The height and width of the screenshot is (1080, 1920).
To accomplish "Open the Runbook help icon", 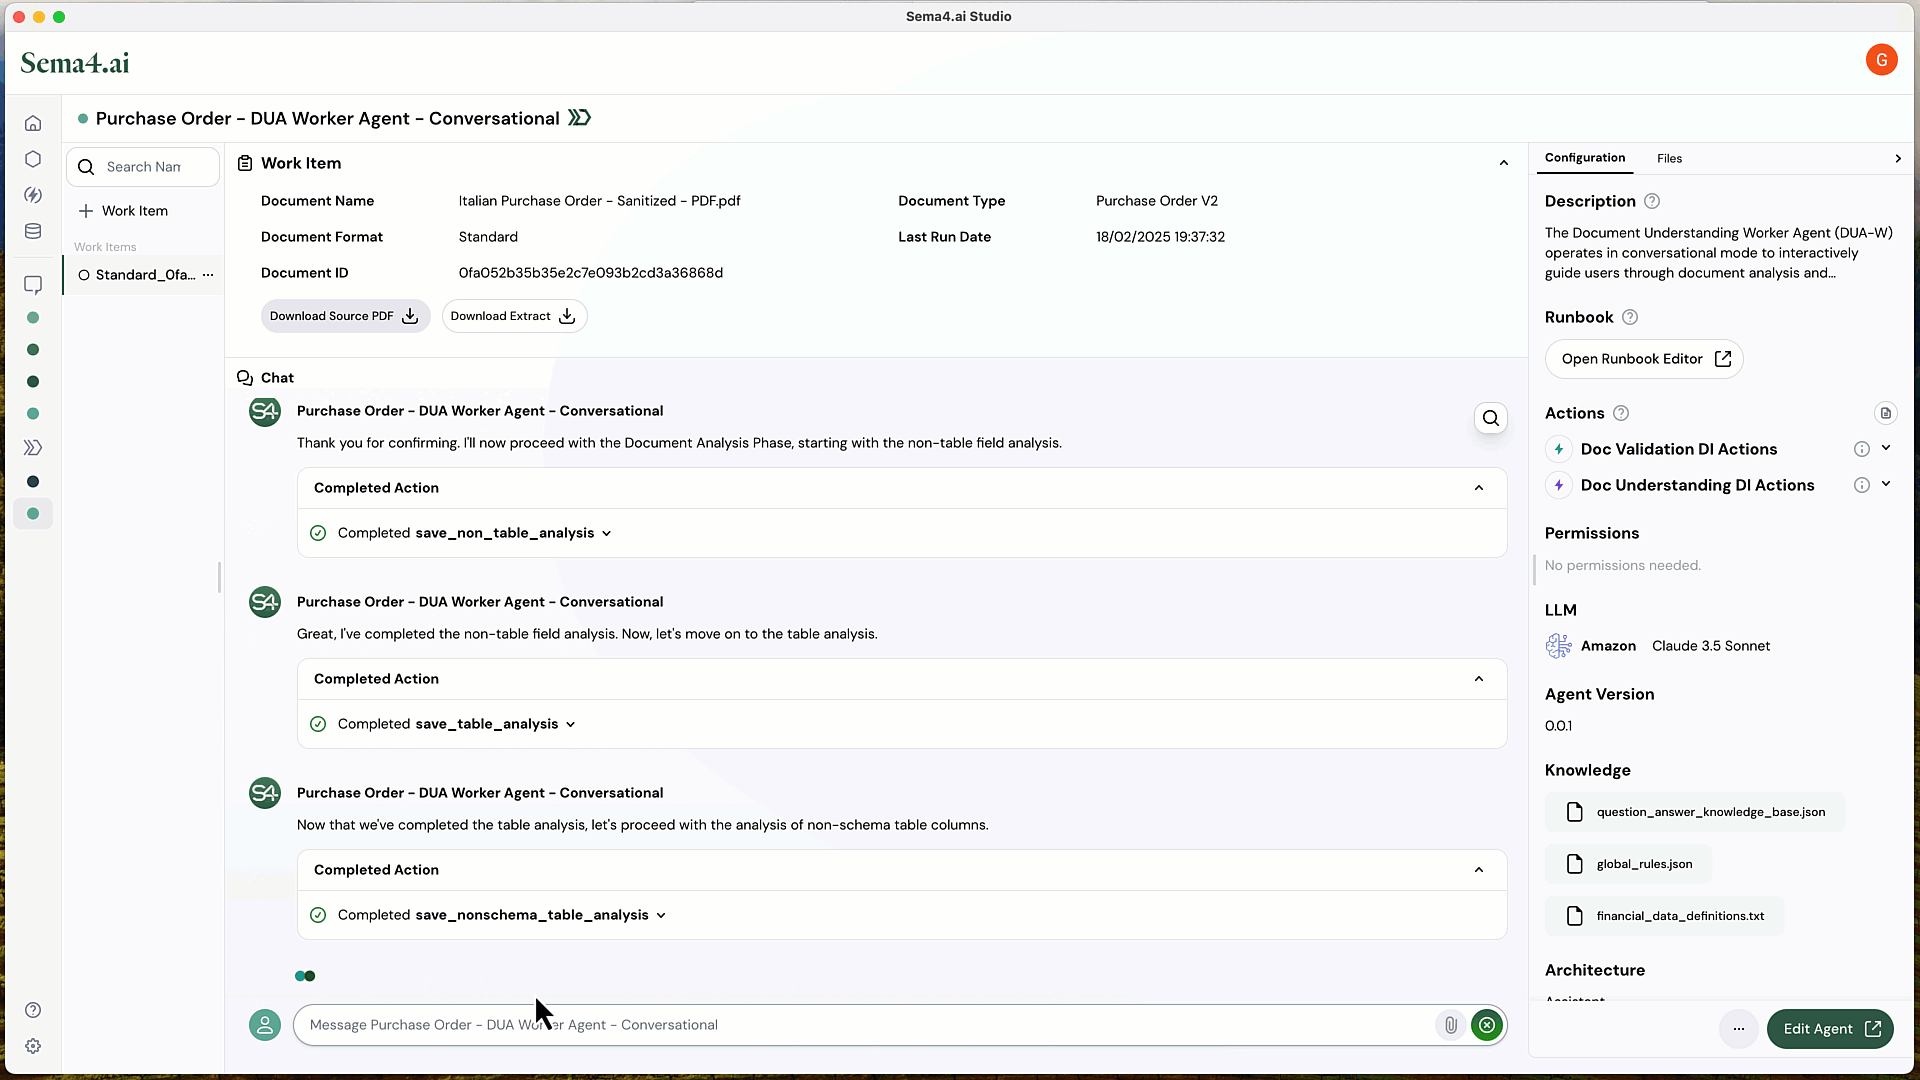I will [x=1630, y=317].
